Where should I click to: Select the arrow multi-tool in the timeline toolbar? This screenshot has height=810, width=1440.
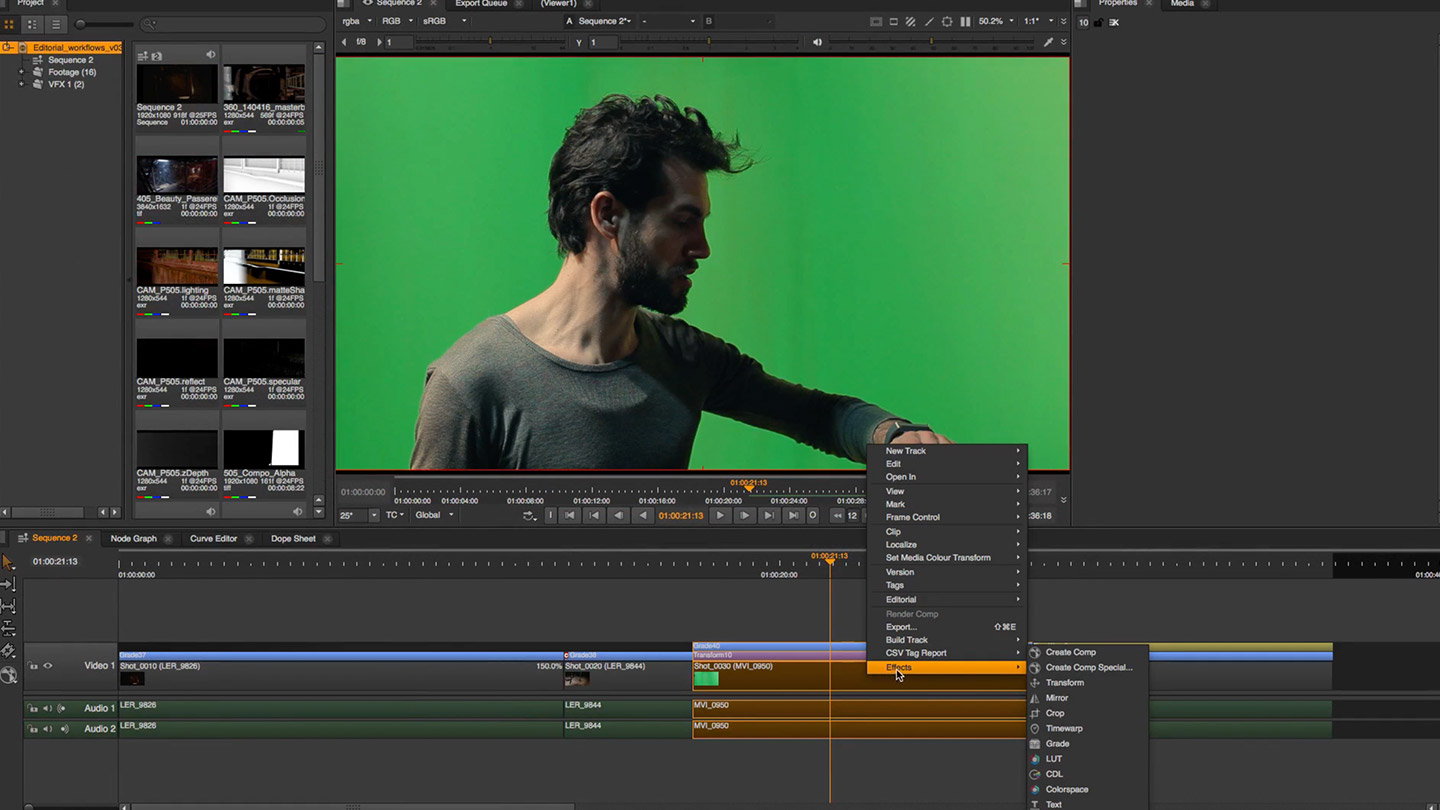(8, 562)
